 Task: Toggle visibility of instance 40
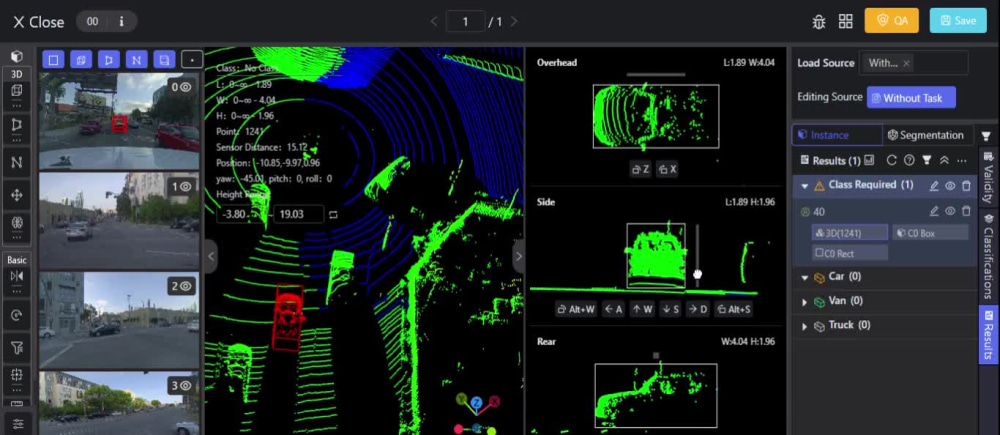tap(950, 211)
